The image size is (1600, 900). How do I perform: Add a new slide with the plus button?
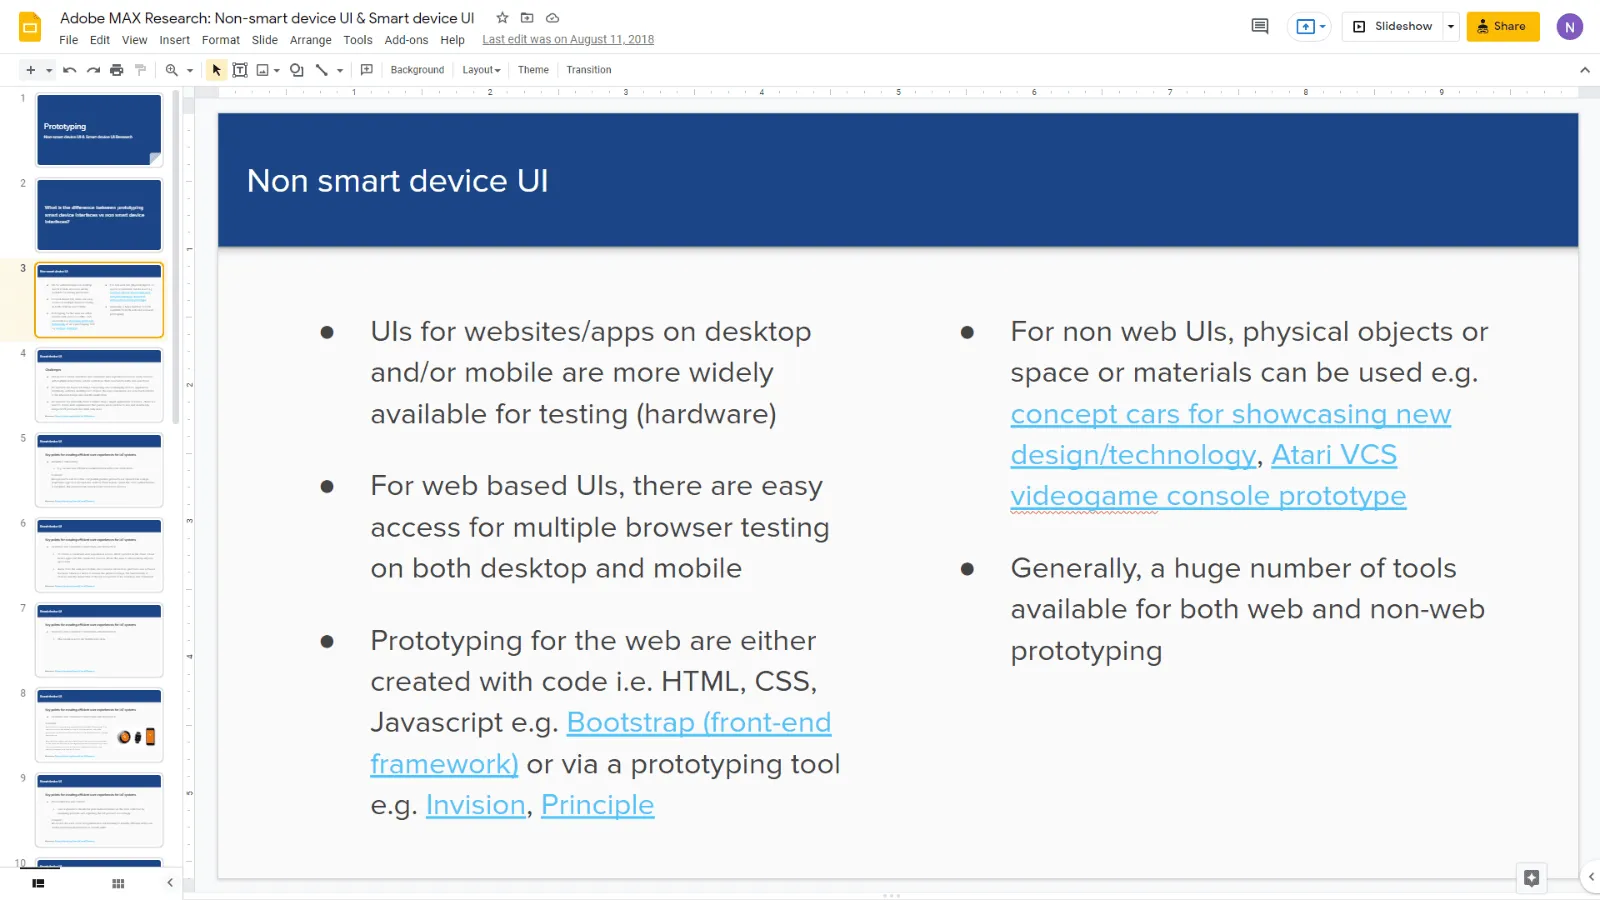coord(31,70)
